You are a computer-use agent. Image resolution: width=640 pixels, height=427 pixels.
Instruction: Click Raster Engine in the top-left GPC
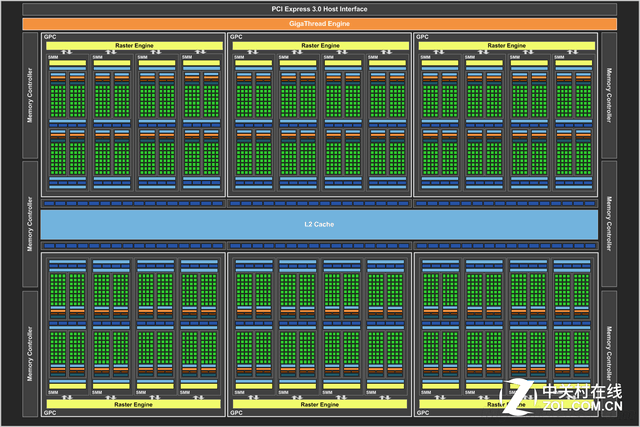132,46
